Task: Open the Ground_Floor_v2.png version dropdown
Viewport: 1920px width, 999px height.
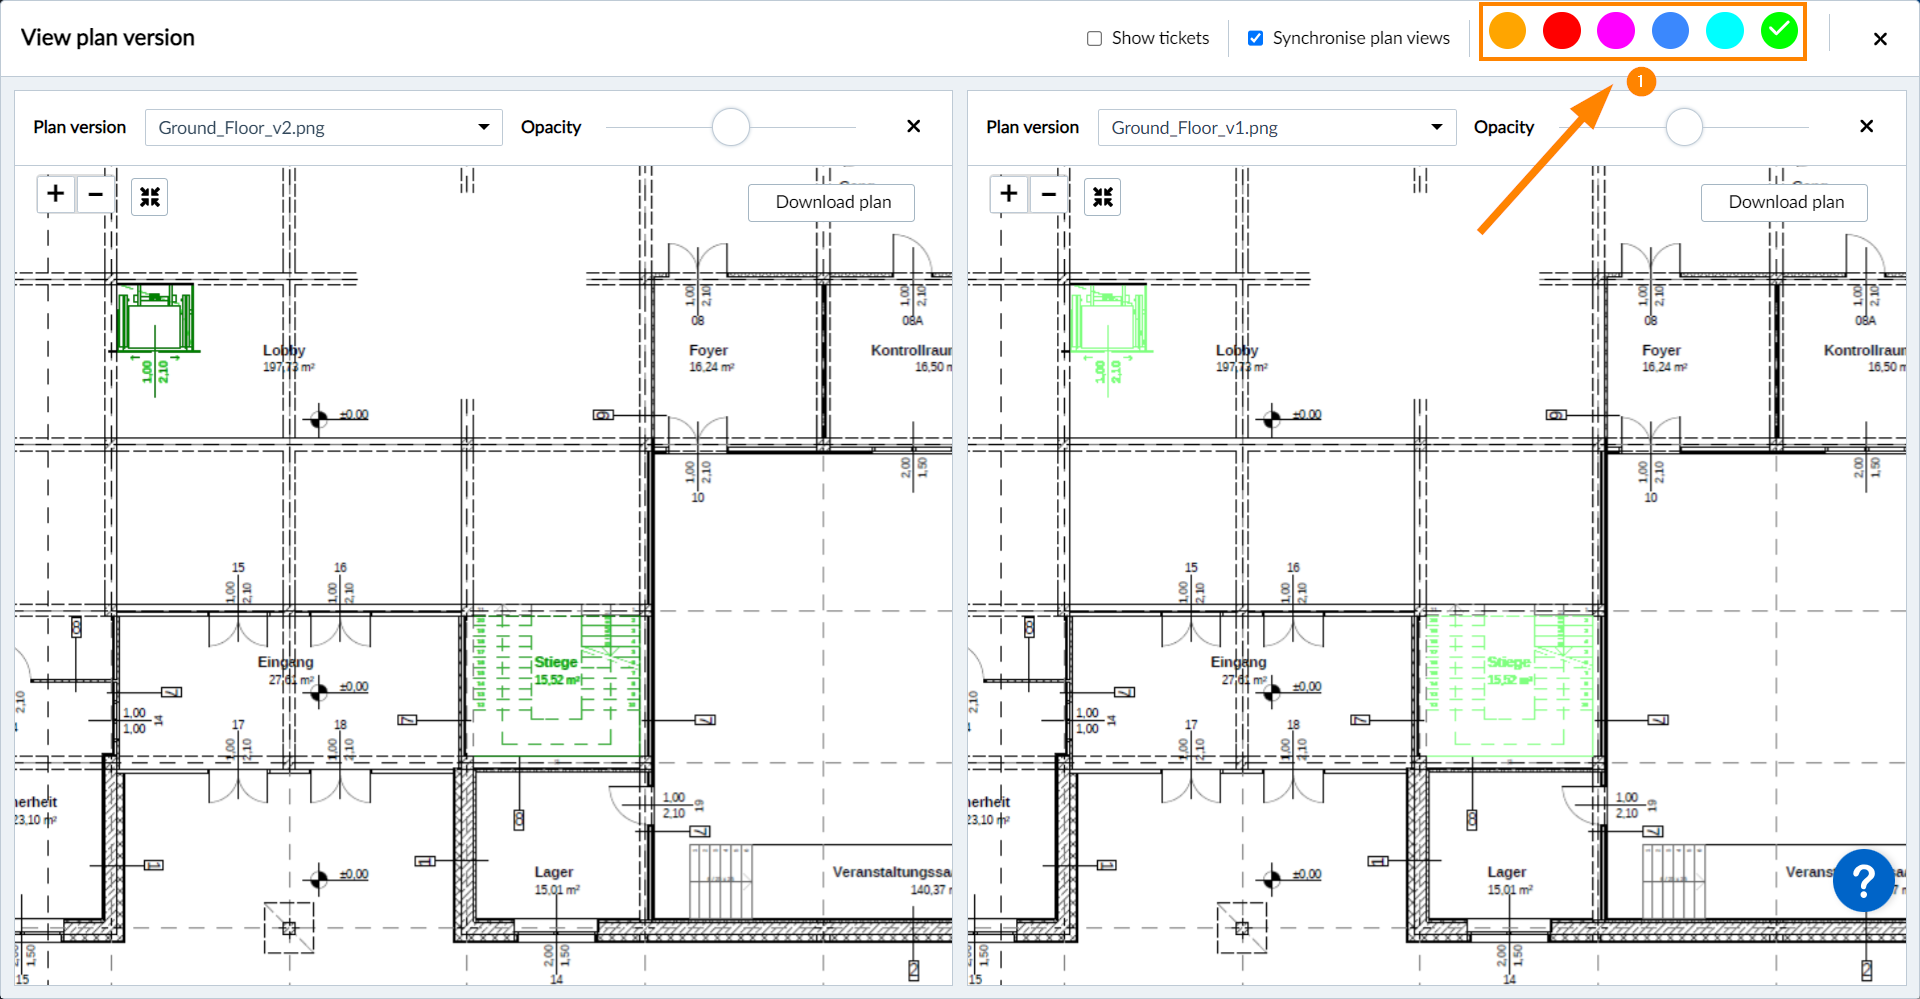Action: click(x=323, y=128)
